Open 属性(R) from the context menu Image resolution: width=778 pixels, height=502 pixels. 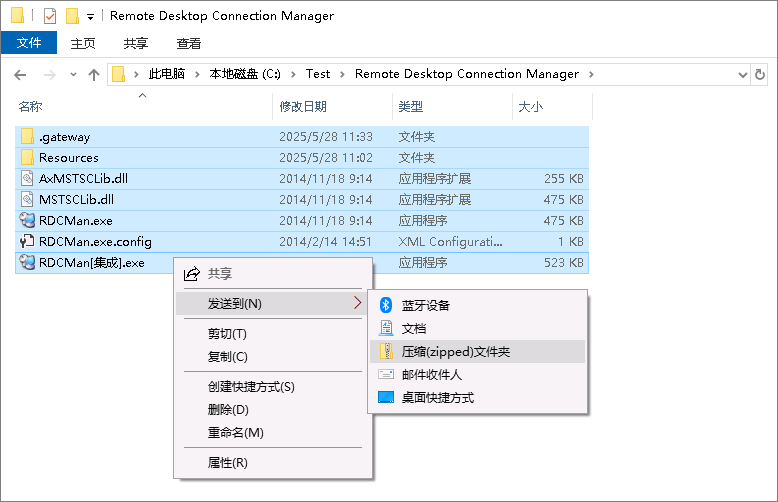[273, 463]
